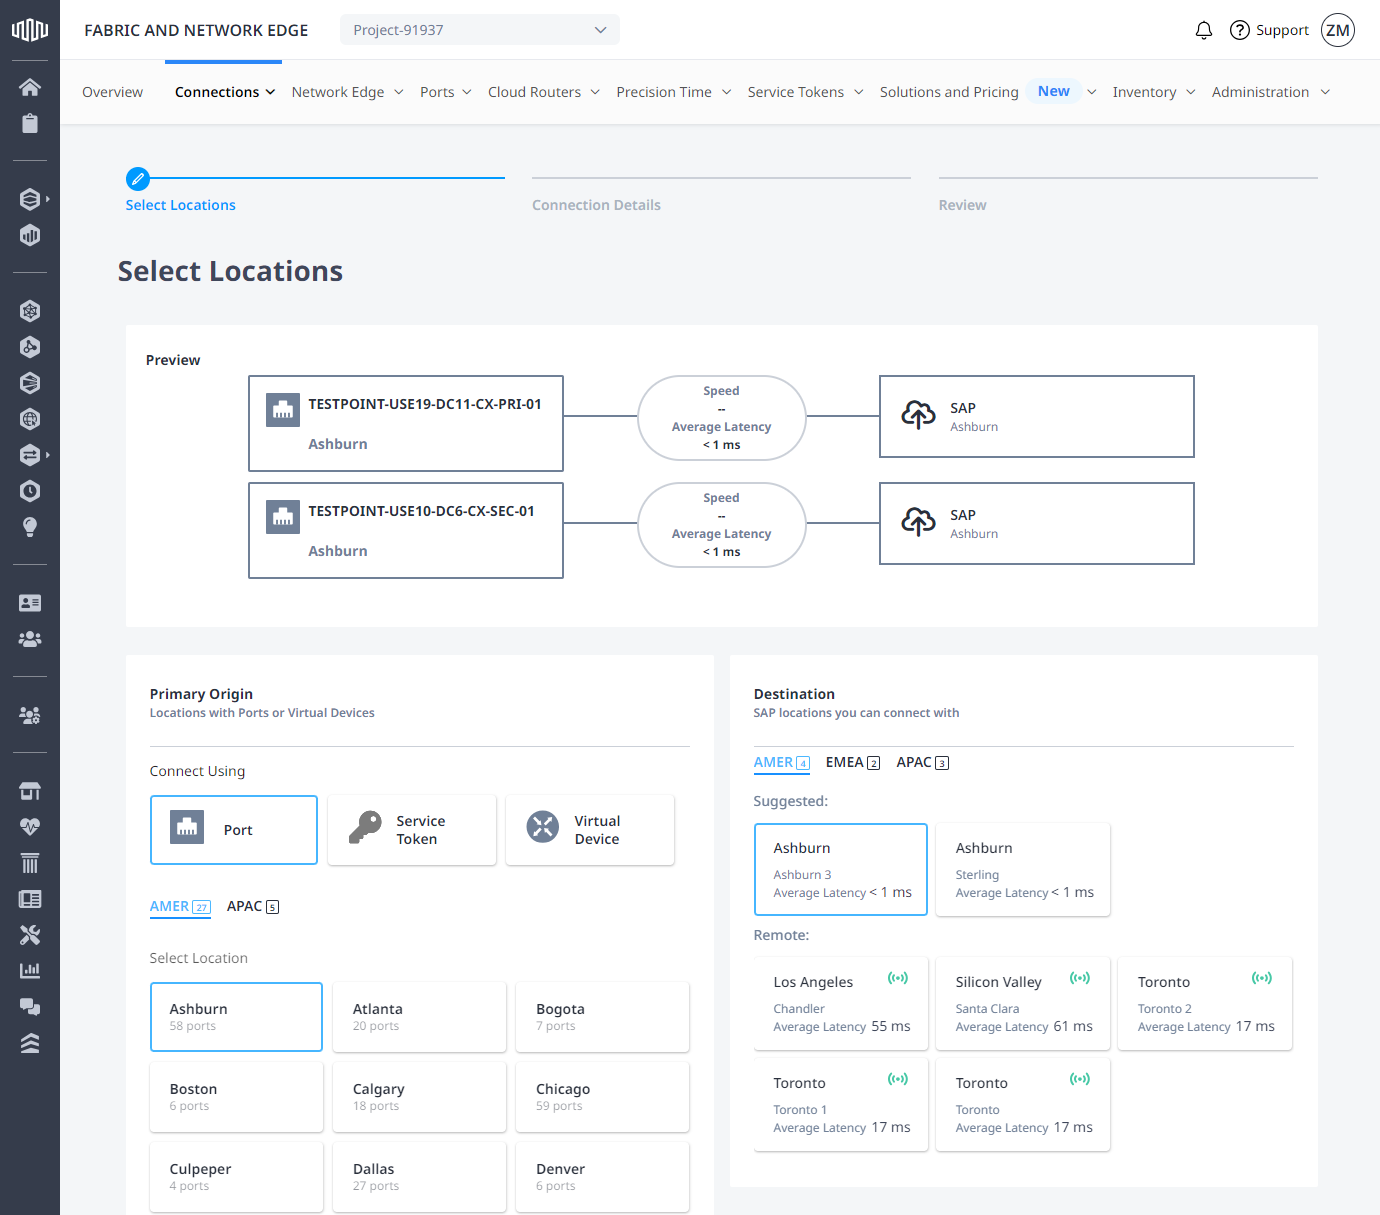The width and height of the screenshot is (1380, 1215).
Task: Select Silicon Valley Santa Clara destination
Action: (1023, 1003)
